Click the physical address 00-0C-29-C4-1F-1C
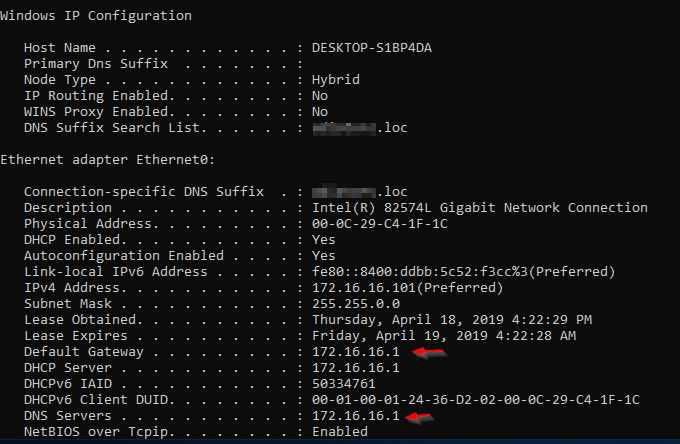 (x=382, y=224)
